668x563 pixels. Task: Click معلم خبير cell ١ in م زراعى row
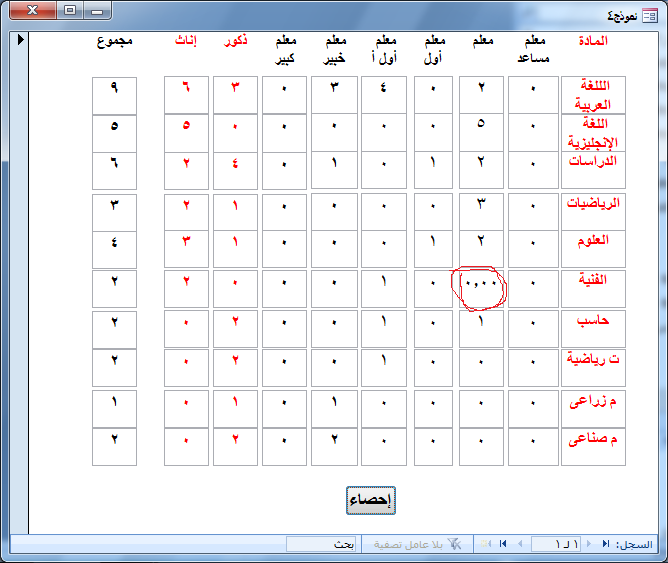coord(334,409)
